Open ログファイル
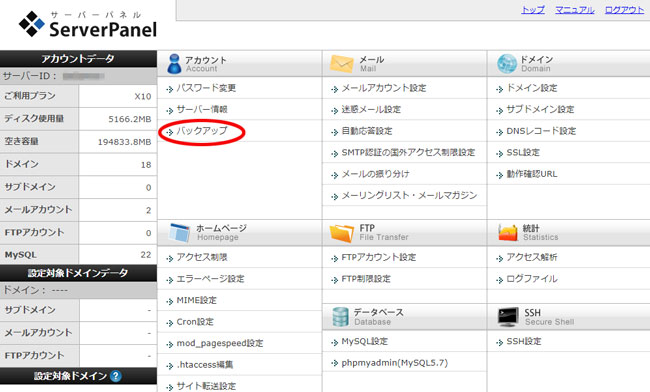The image size is (650, 392). click(x=531, y=279)
